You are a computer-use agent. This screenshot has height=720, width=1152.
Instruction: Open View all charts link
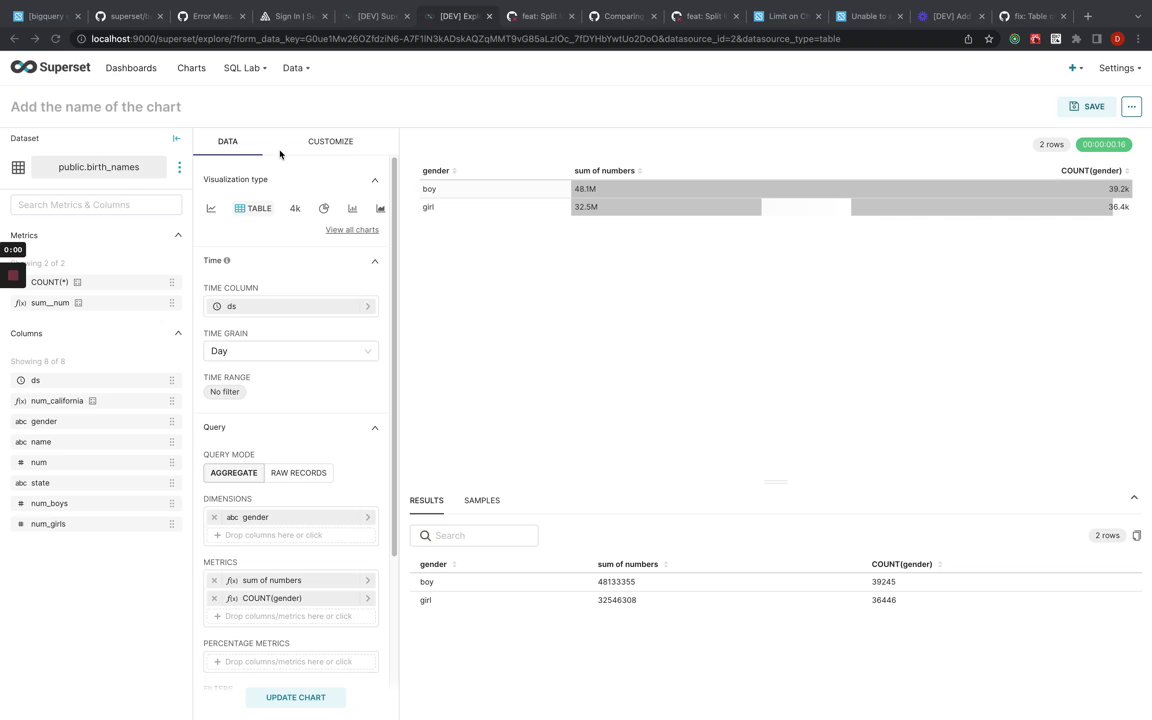point(352,230)
